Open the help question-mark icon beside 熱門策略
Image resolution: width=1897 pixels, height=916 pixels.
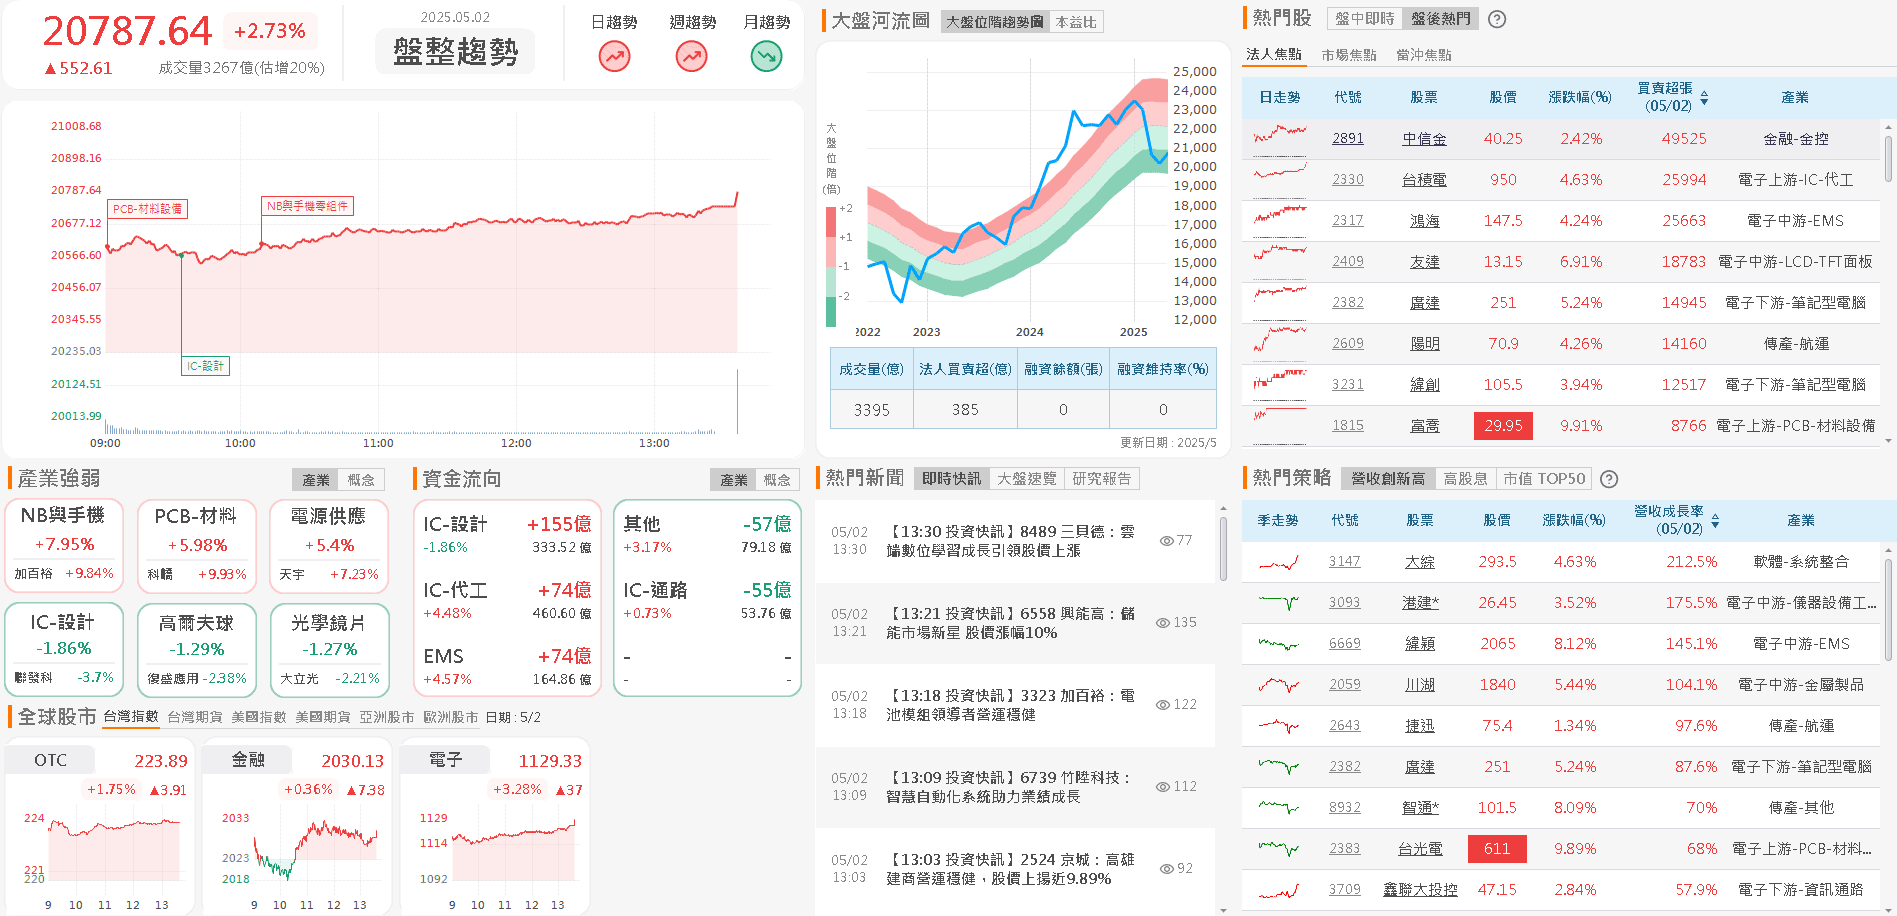[x=1609, y=479]
